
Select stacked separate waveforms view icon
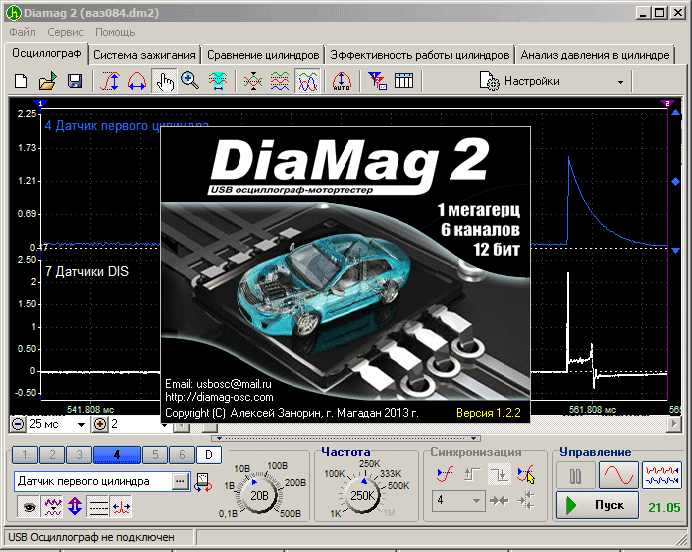pos(280,81)
